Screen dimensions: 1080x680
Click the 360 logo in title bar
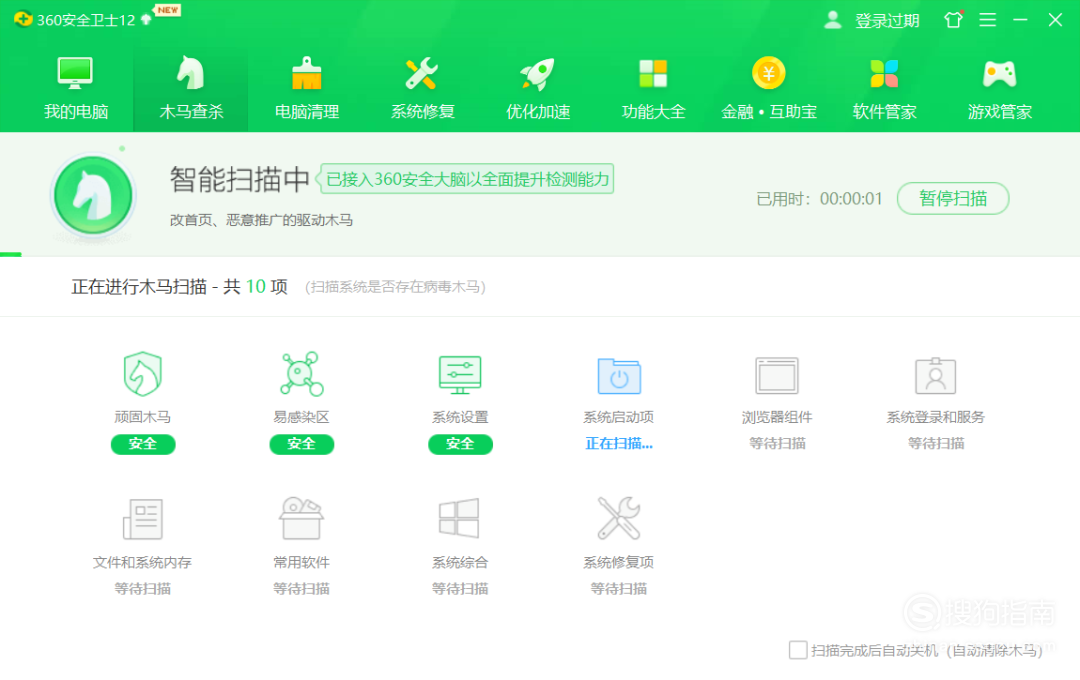pyautogui.click(x=23, y=19)
